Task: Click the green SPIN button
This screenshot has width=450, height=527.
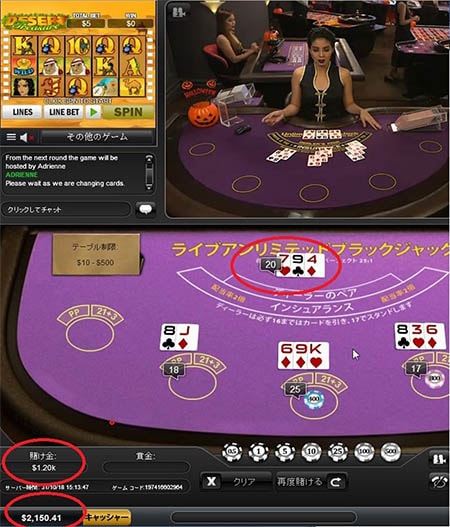Action: [128, 112]
